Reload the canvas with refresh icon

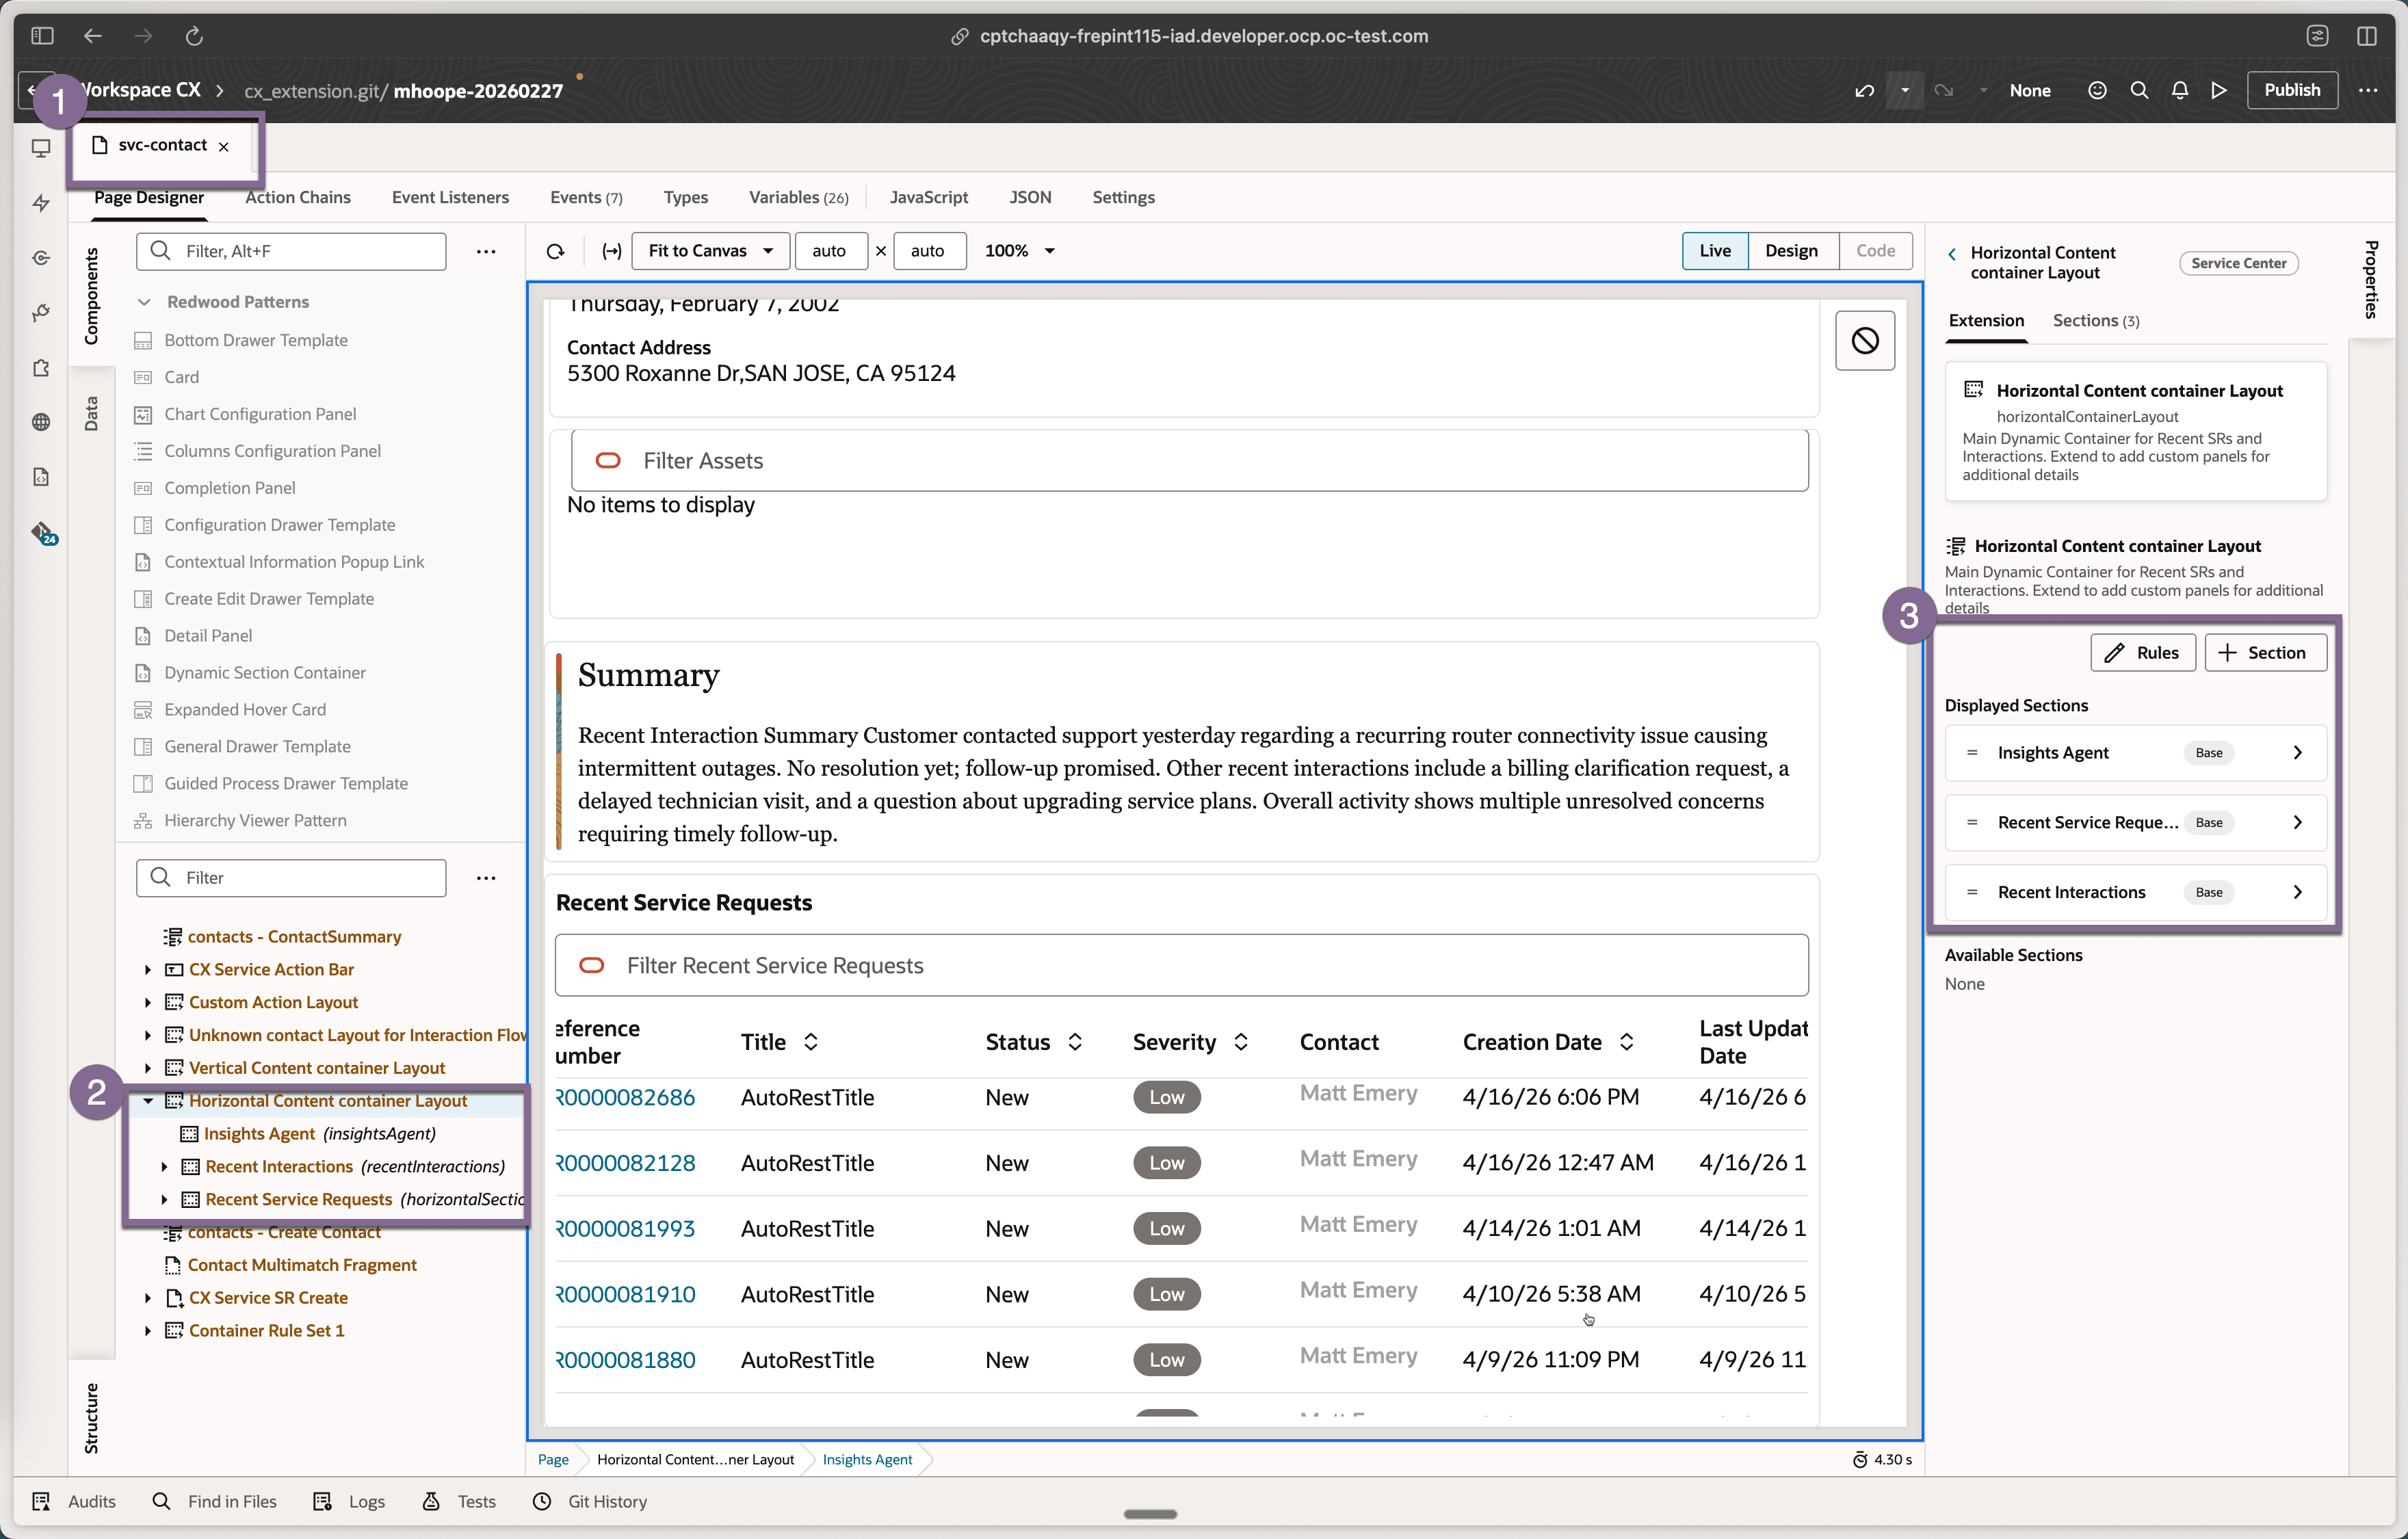(x=555, y=251)
